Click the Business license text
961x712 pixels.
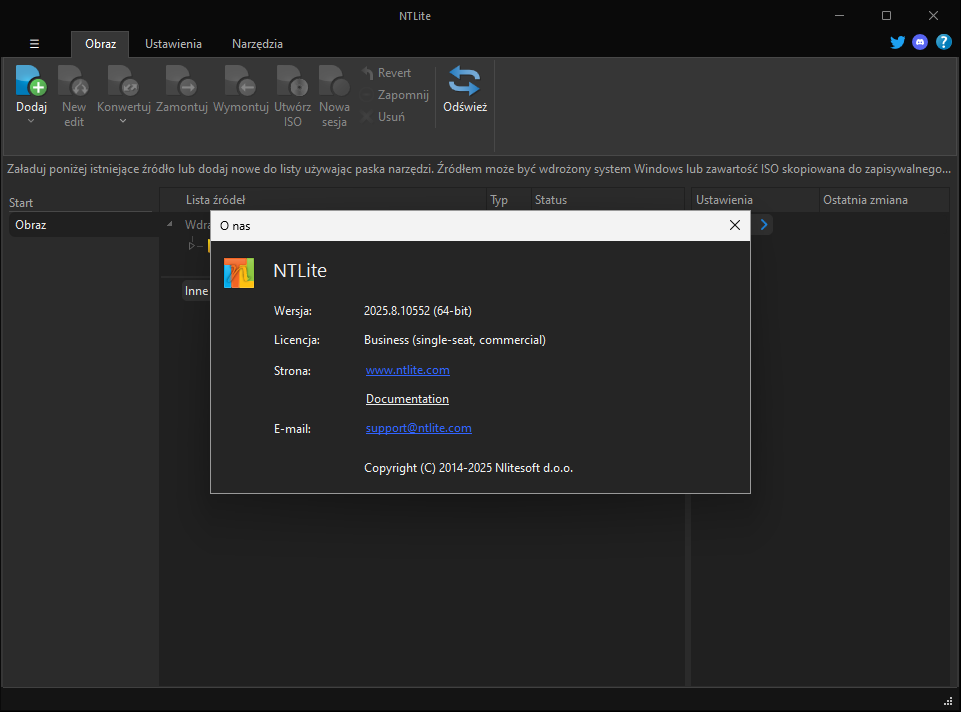pos(455,340)
